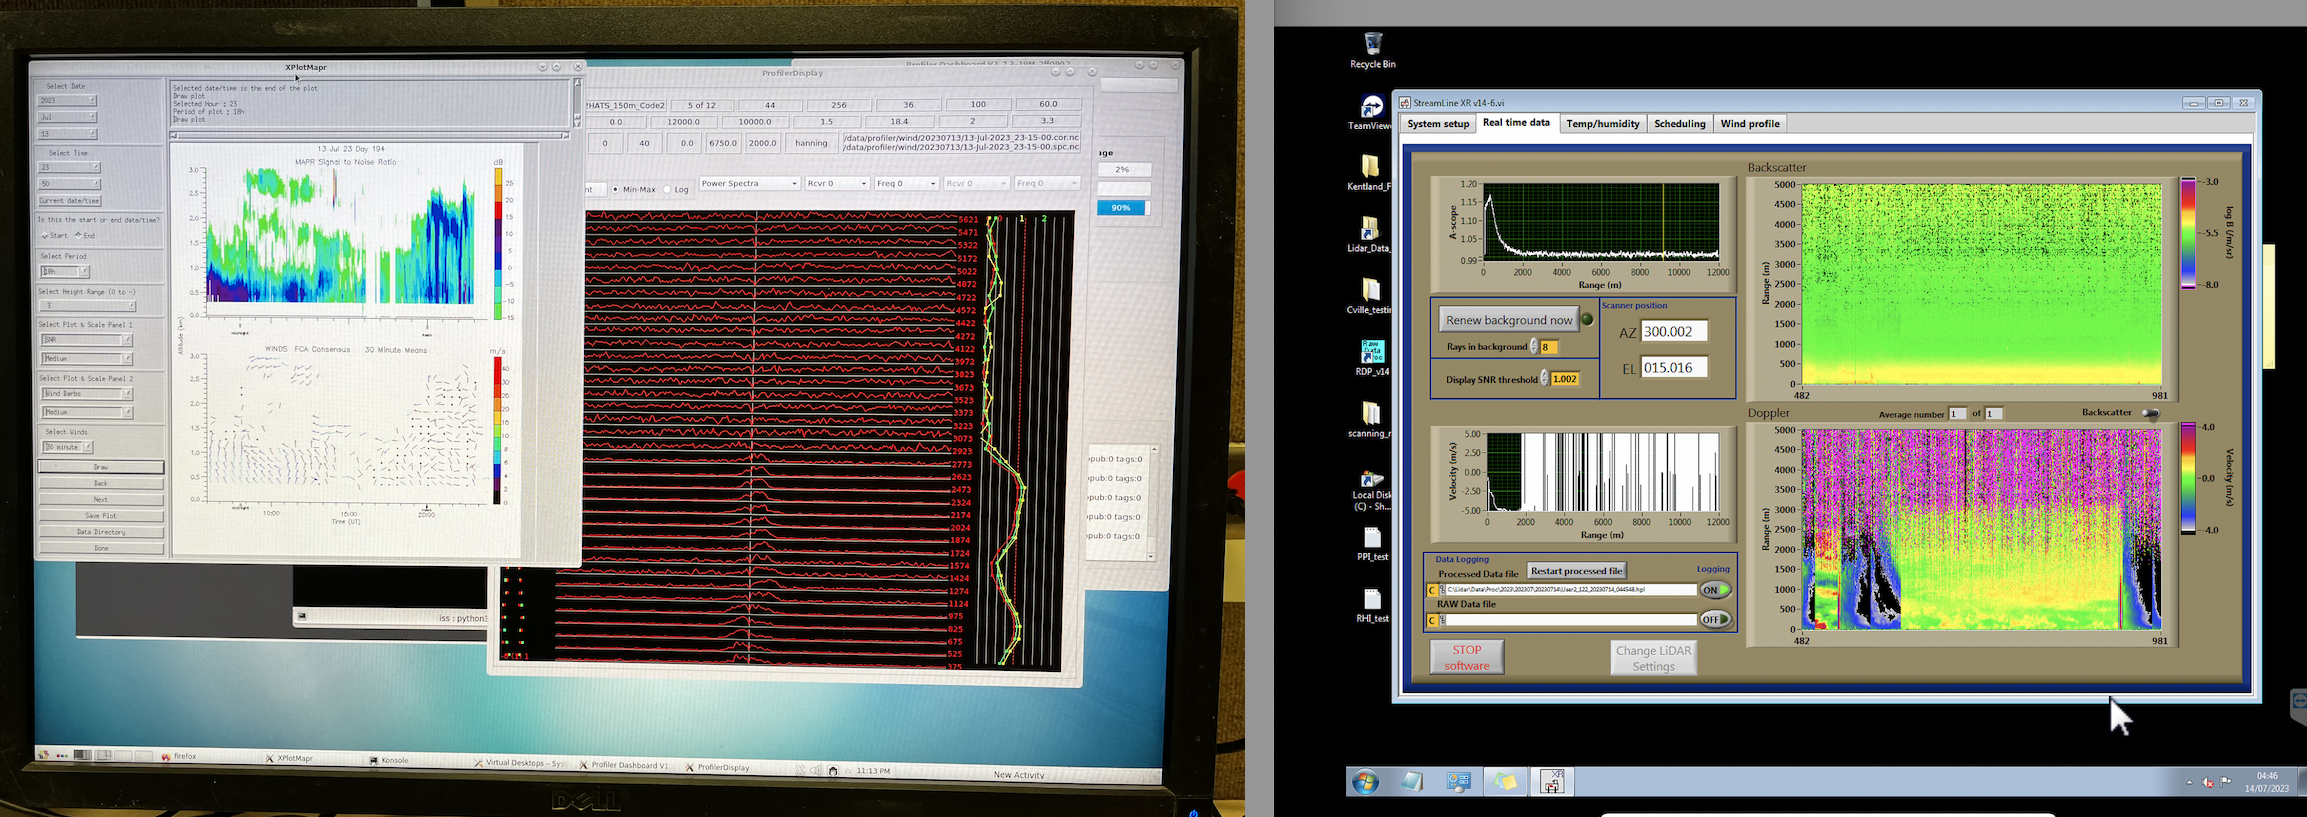This screenshot has width=2307, height=817.
Task: Open the RDP_v14 raw data icon
Action: [1371, 353]
